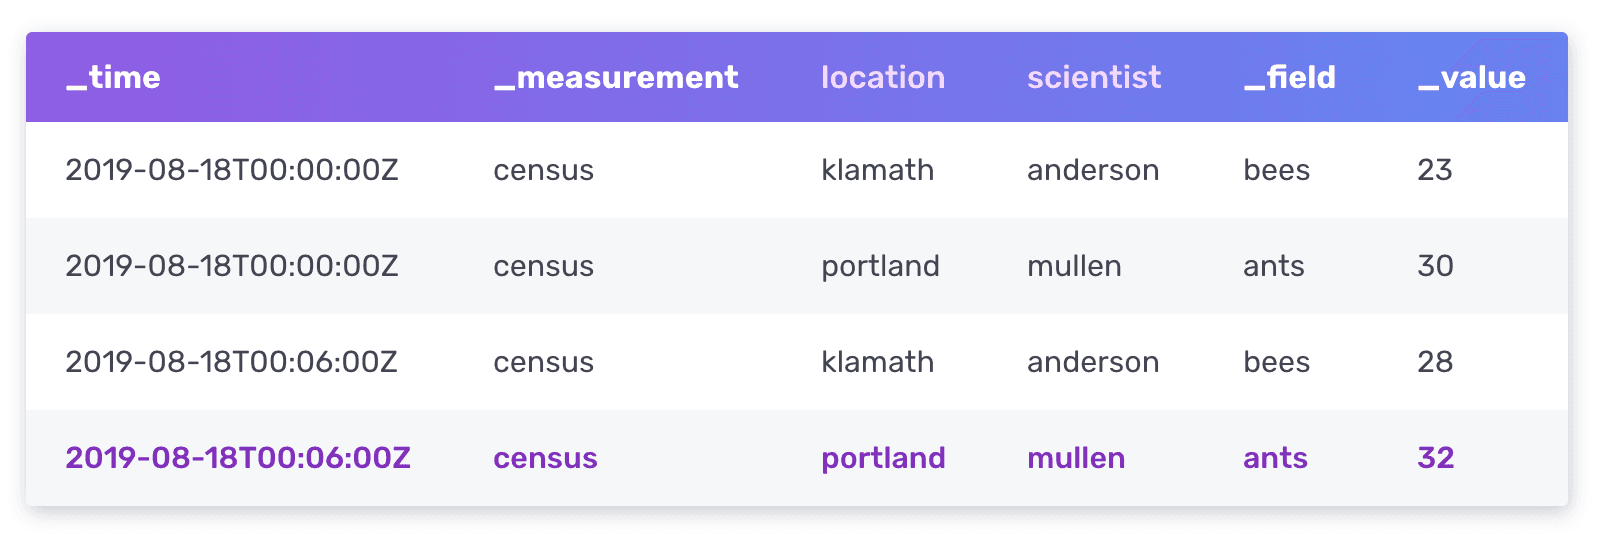Click the location column header
The image size is (1604, 550).
point(883,78)
